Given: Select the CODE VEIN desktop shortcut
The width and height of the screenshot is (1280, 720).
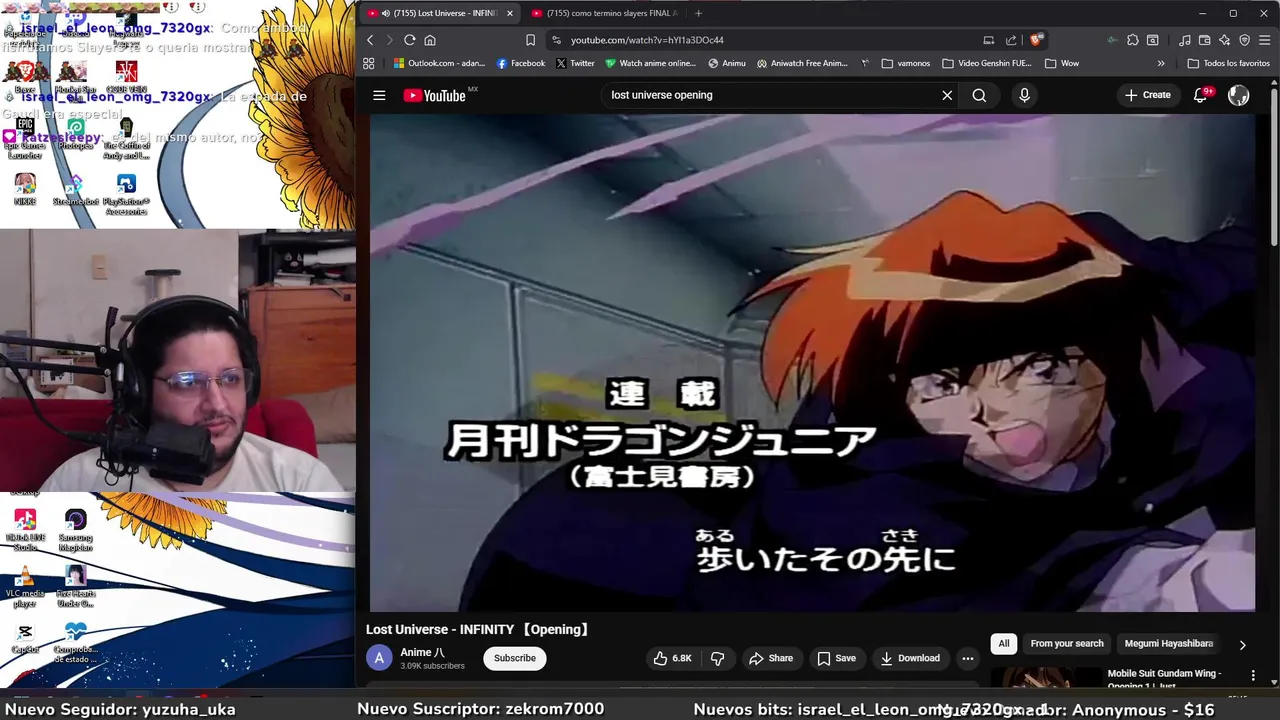Looking at the screenshot, I should click(x=126, y=78).
